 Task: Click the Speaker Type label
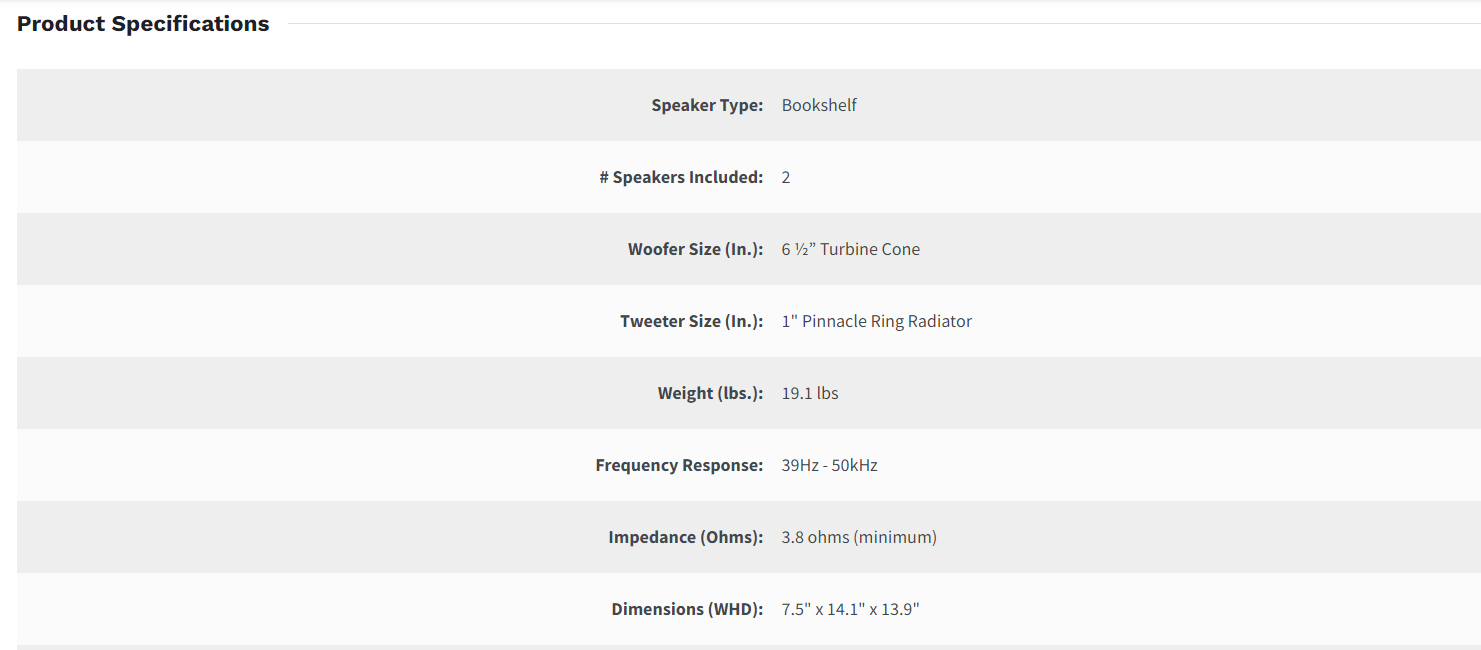(707, 105)
